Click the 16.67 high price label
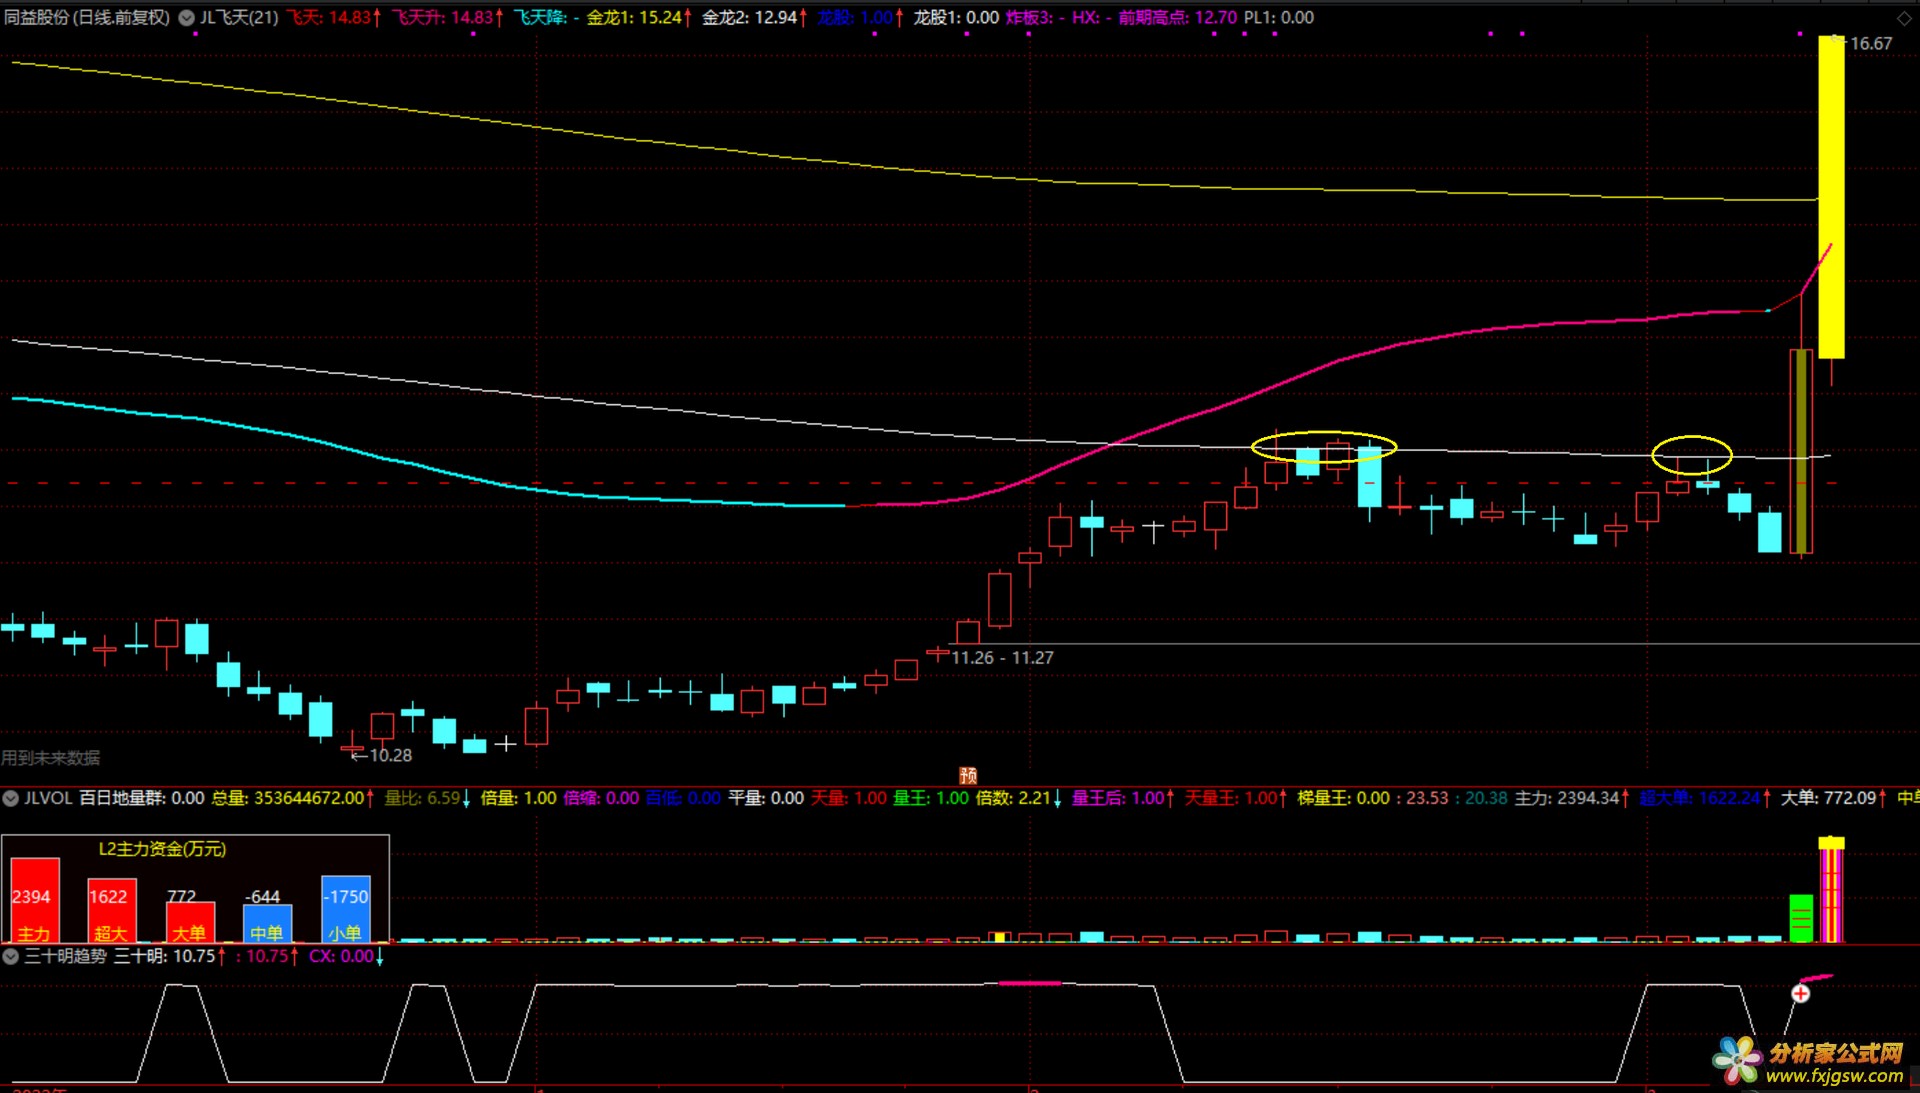Image resolution: width=1920 pixels, height=1093 pixels. 1870,44
